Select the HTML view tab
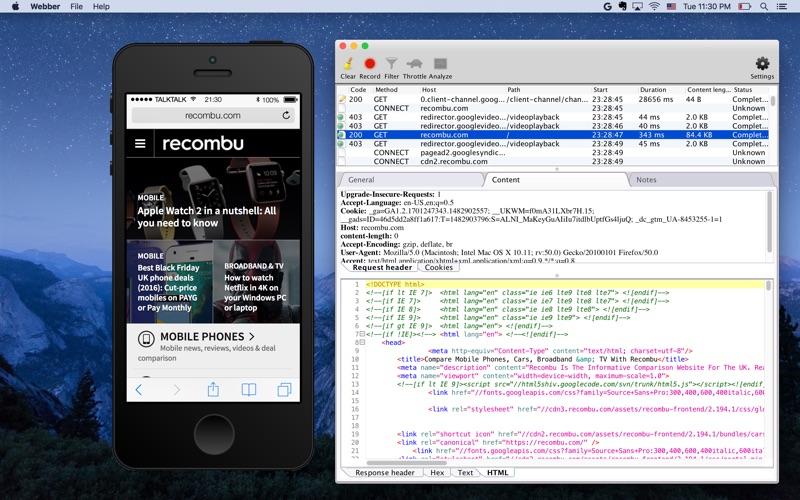This screenshot has width=800, height=500. [x=497, y=472]
